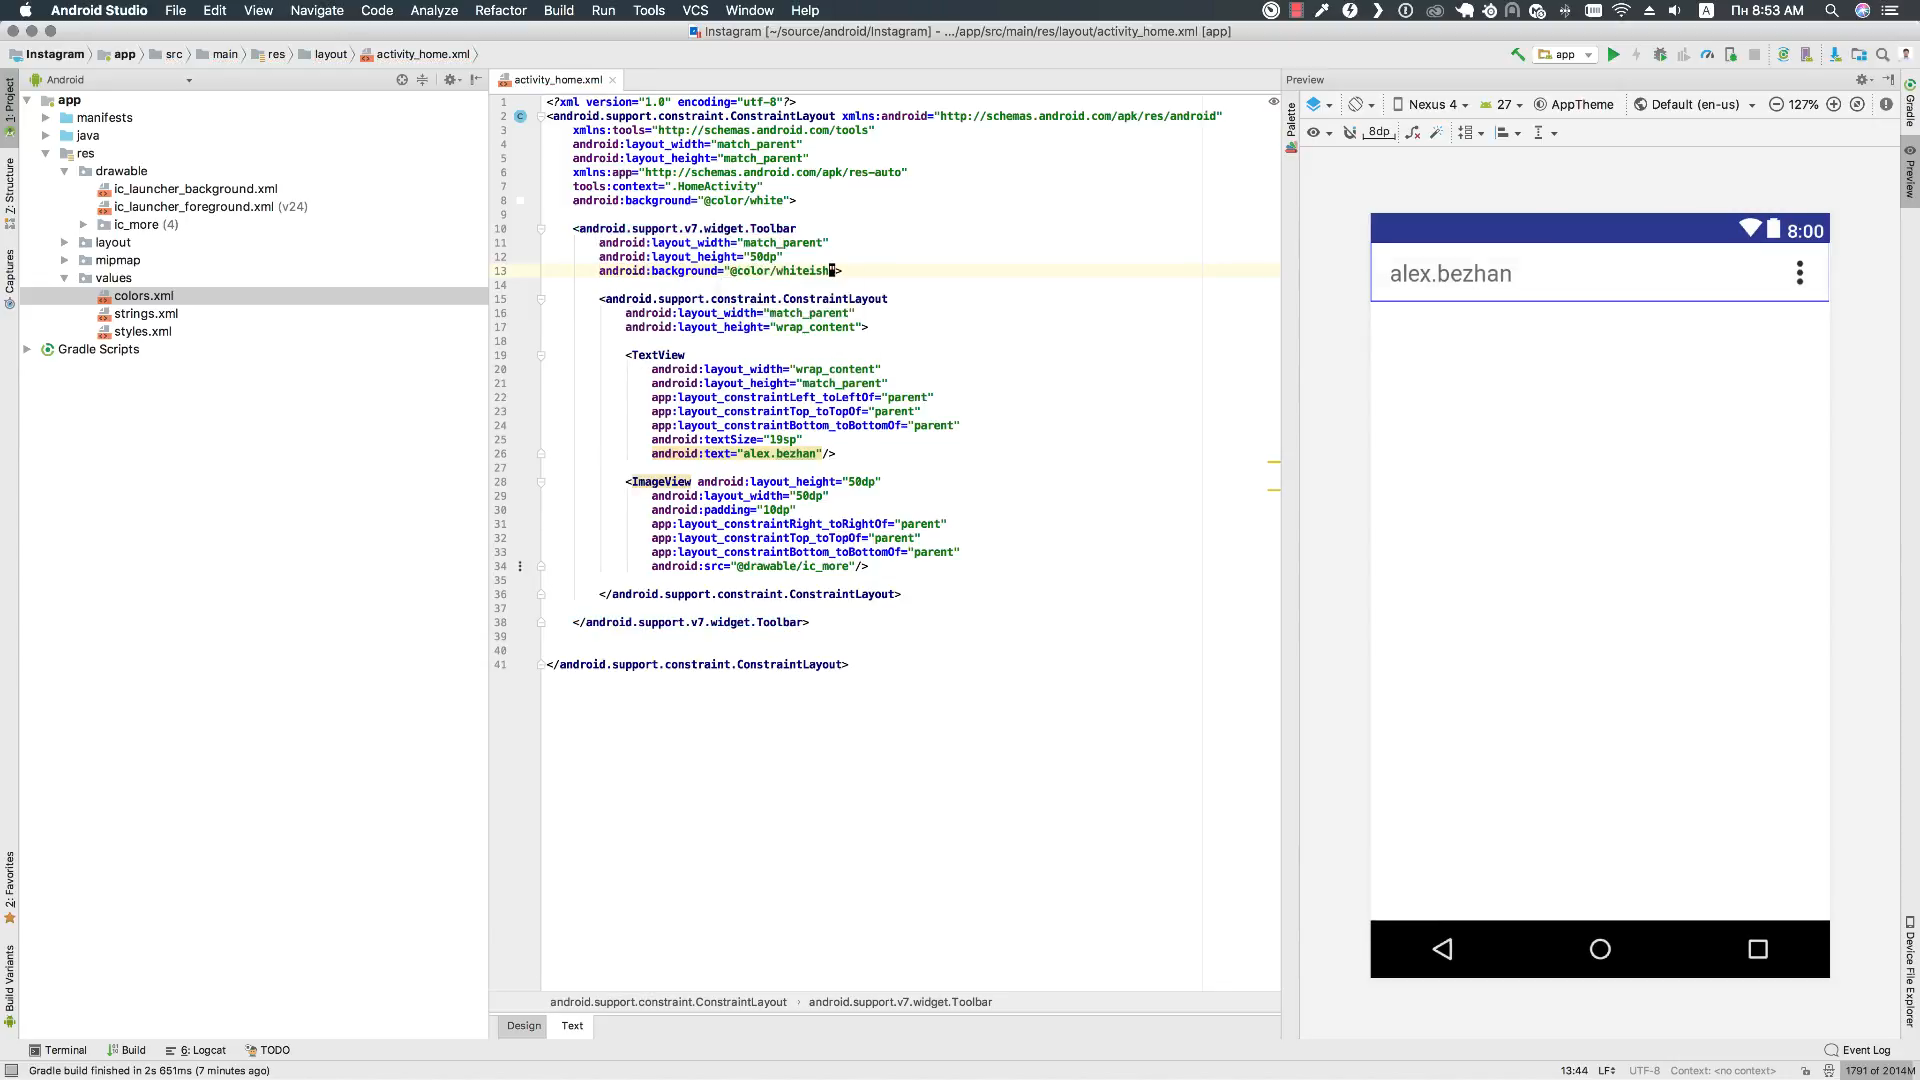1920x1080 pixels.
Task: Open the Refactor menu
Action: (500, 10)
